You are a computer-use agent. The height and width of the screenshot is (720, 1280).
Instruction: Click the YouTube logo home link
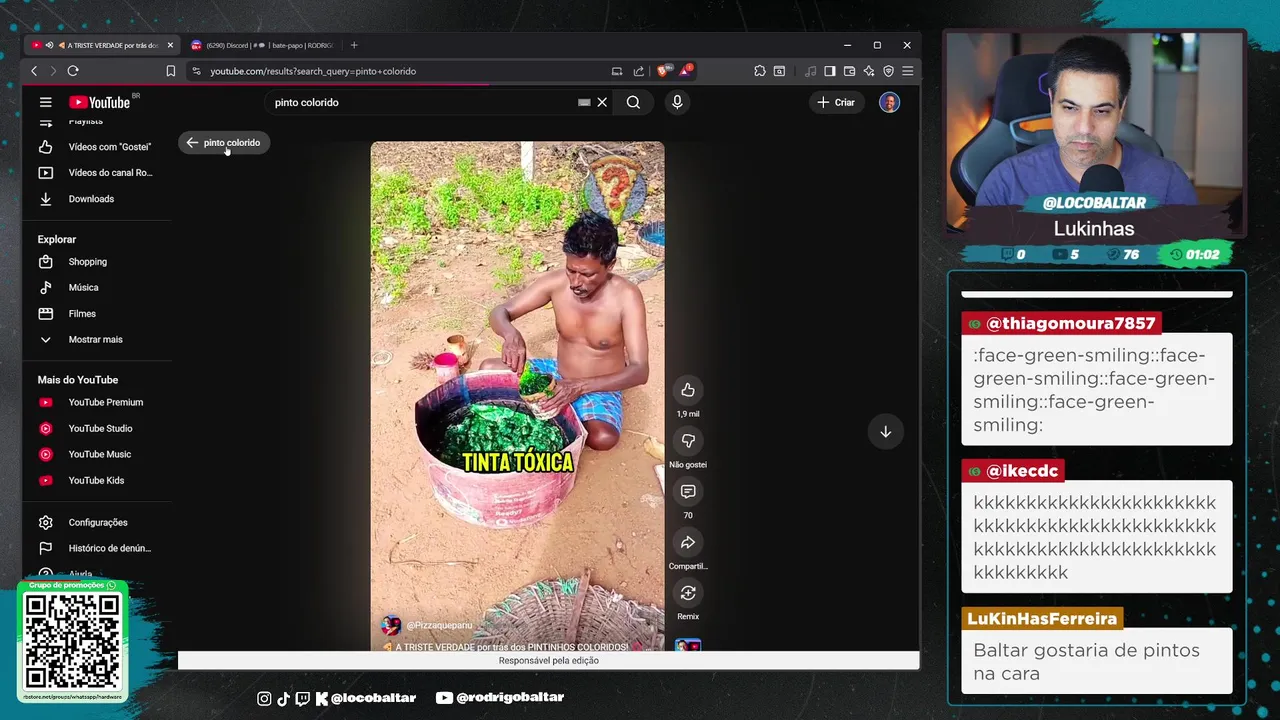100,102
